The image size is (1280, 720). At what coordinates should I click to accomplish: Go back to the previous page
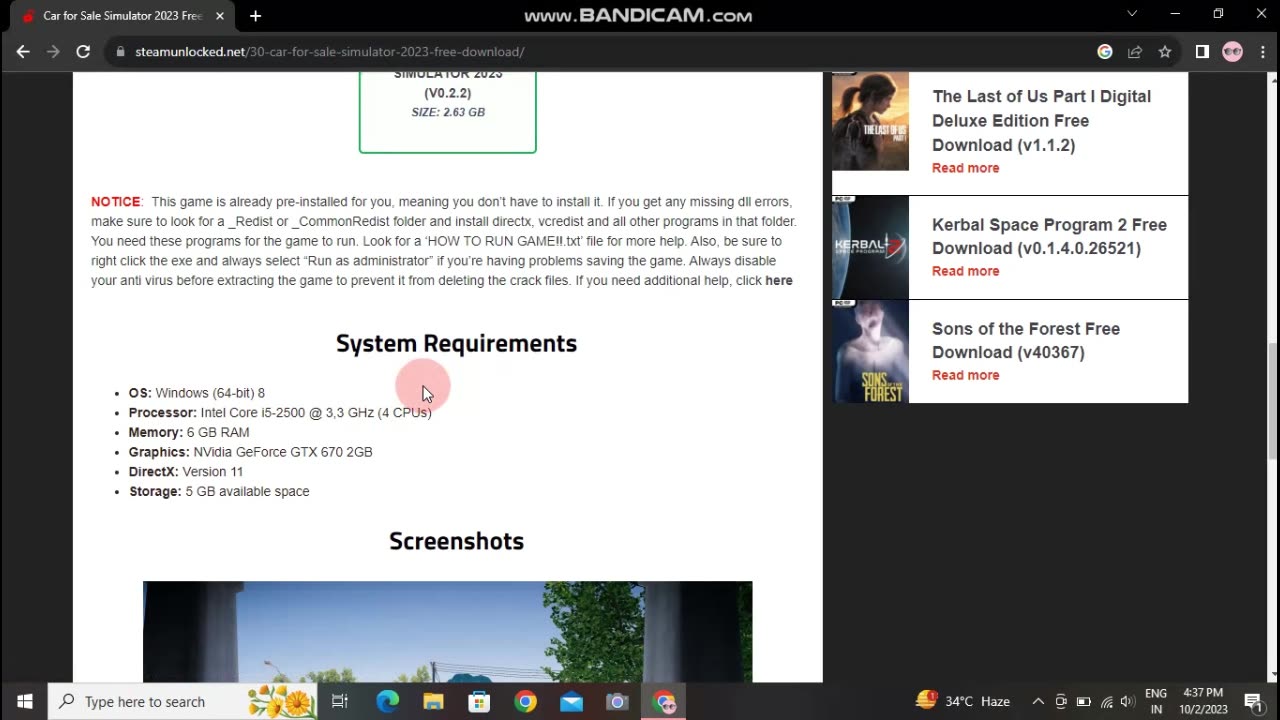pos(23,51)
